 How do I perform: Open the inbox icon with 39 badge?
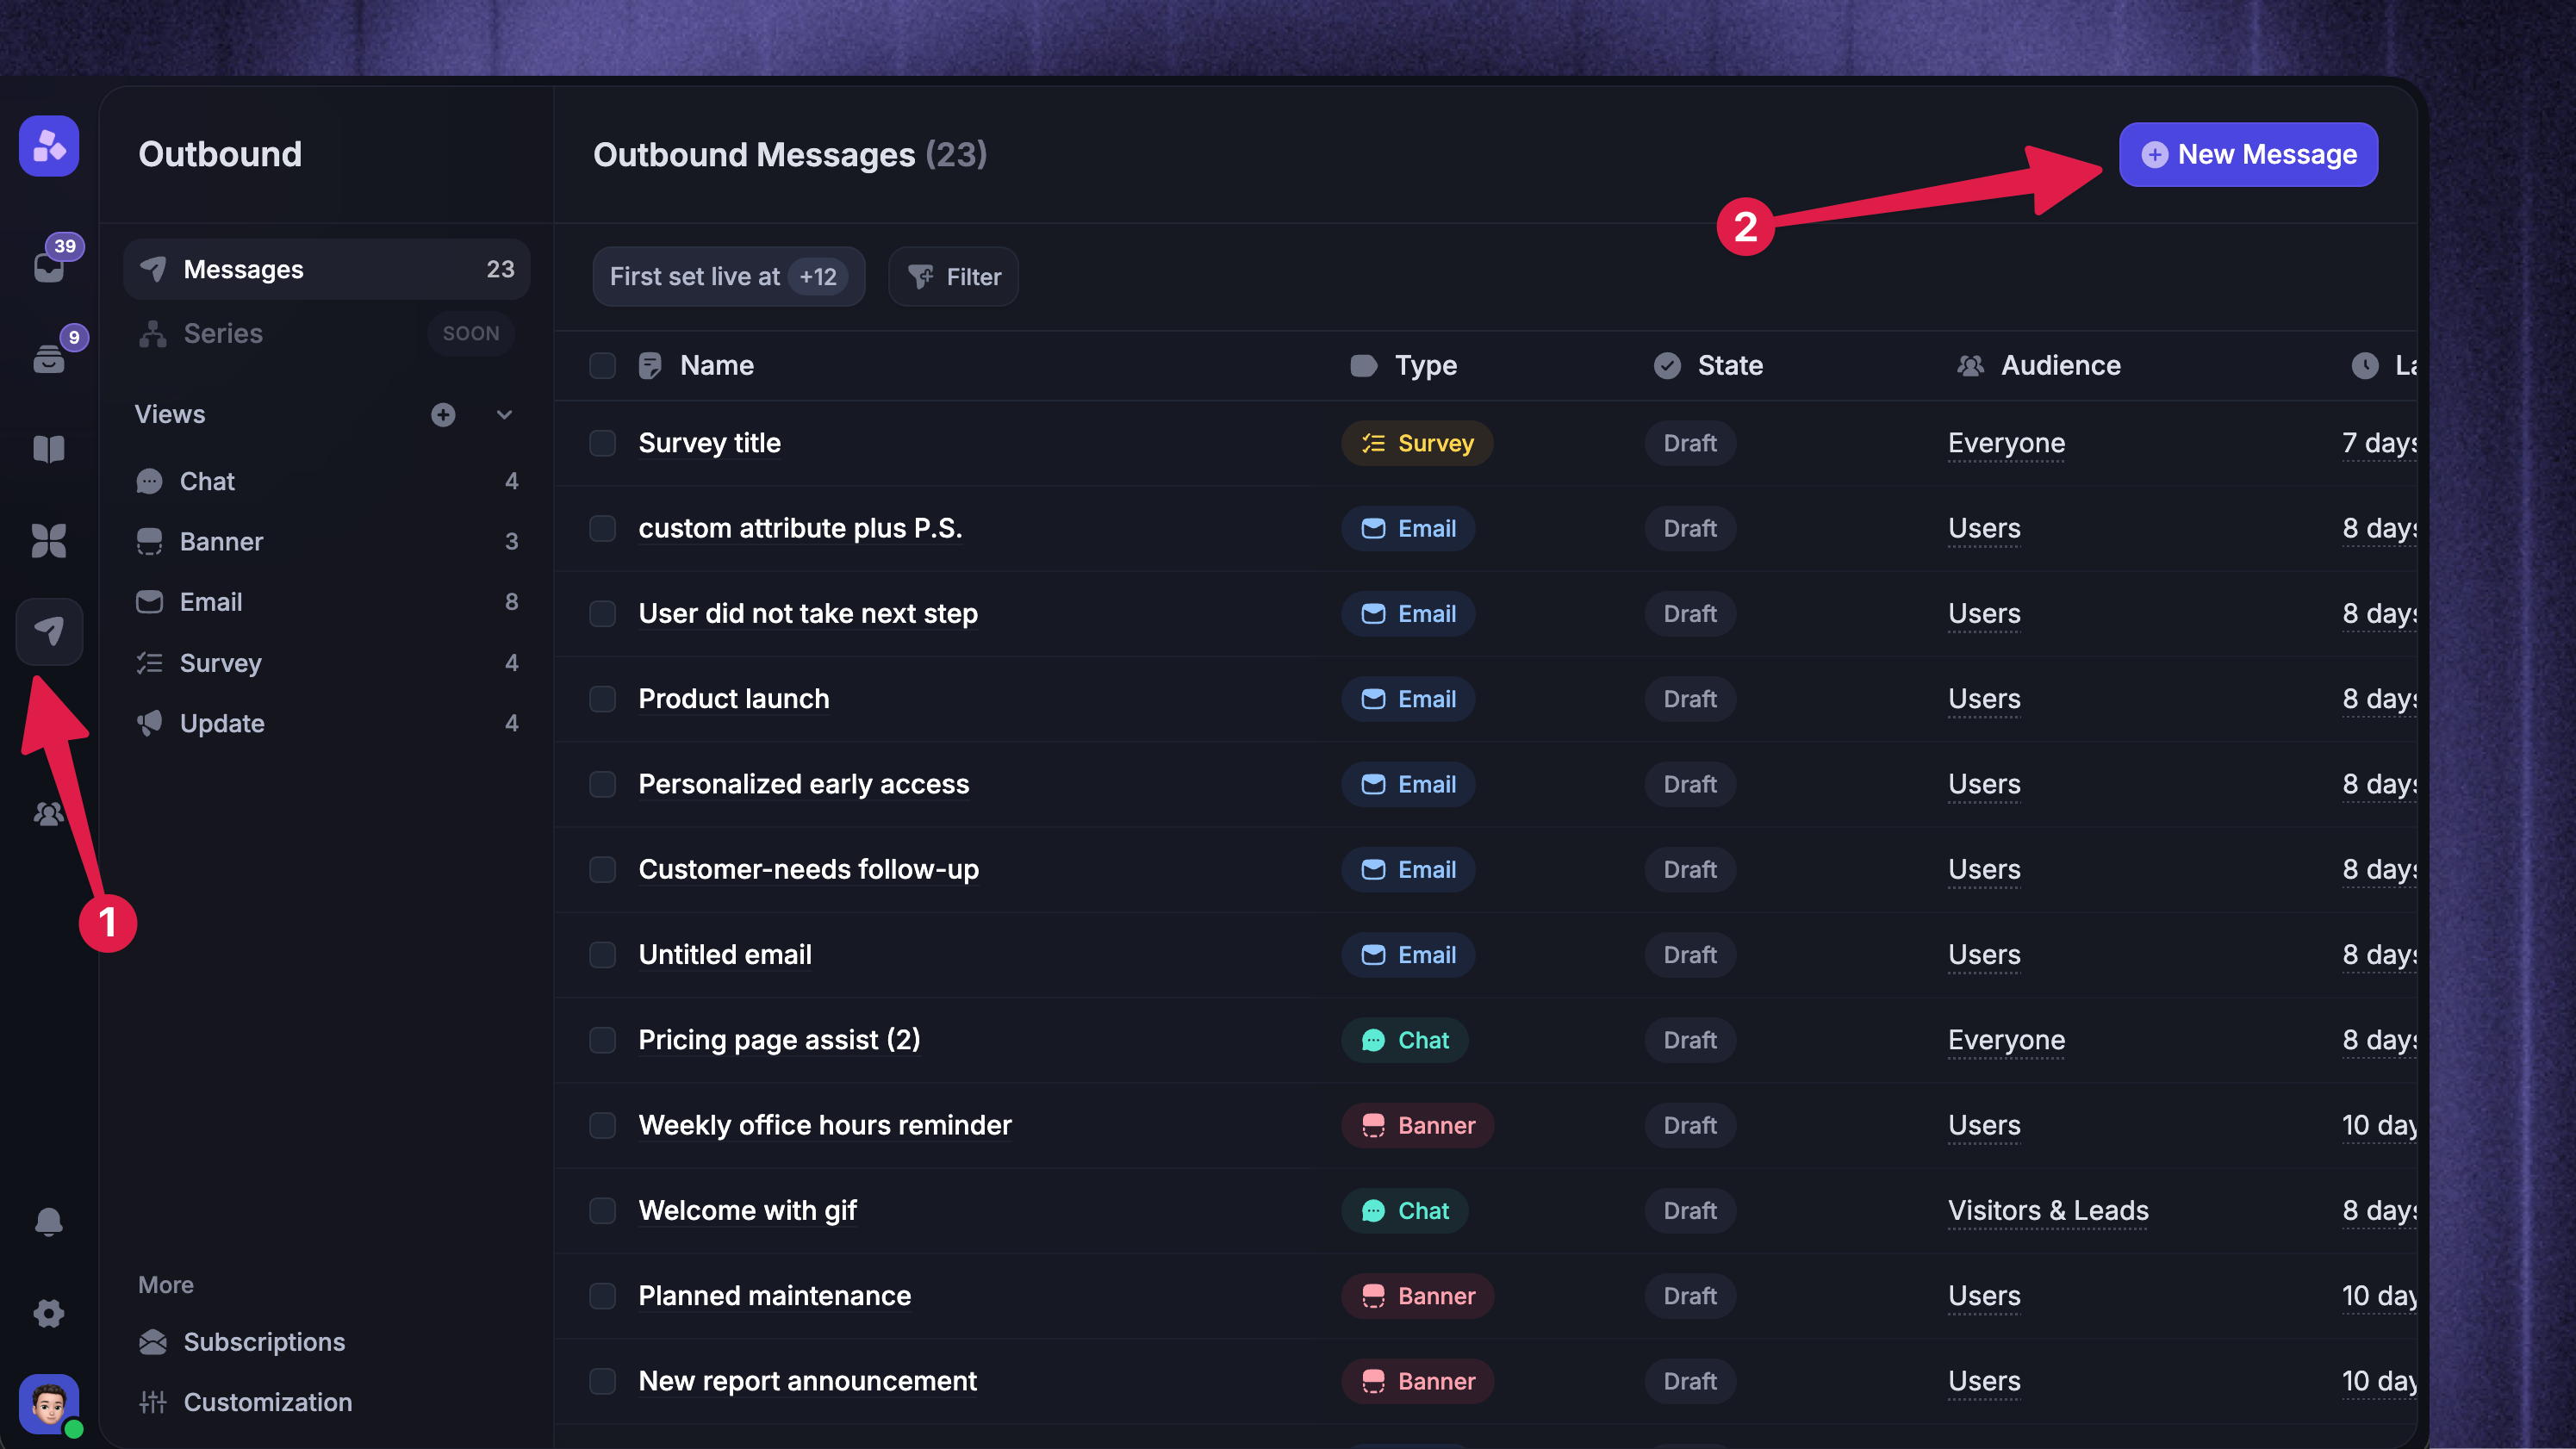click(49, 267)
